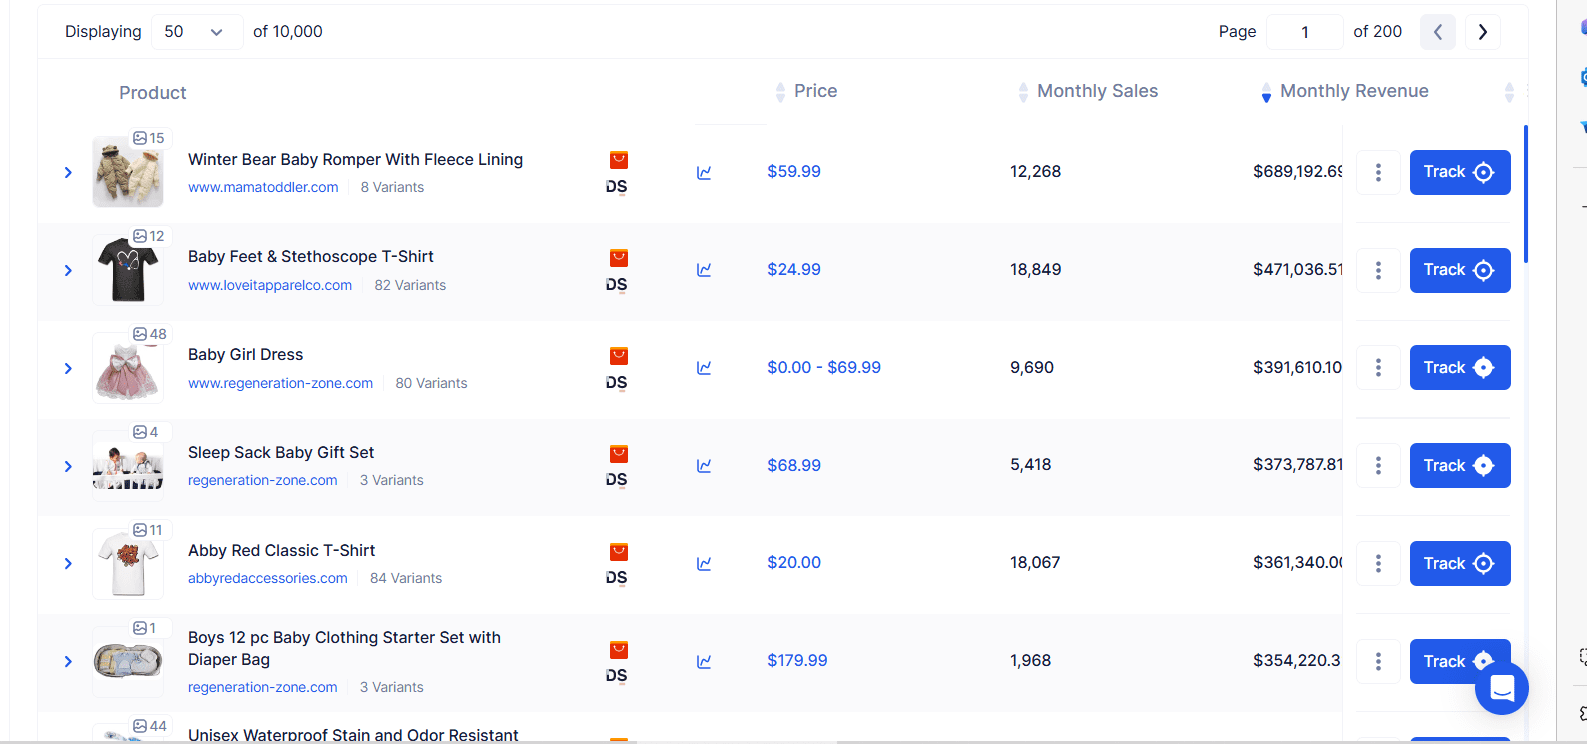Click Winter Bear Baby Romper With Fleece Lining title

355,159
